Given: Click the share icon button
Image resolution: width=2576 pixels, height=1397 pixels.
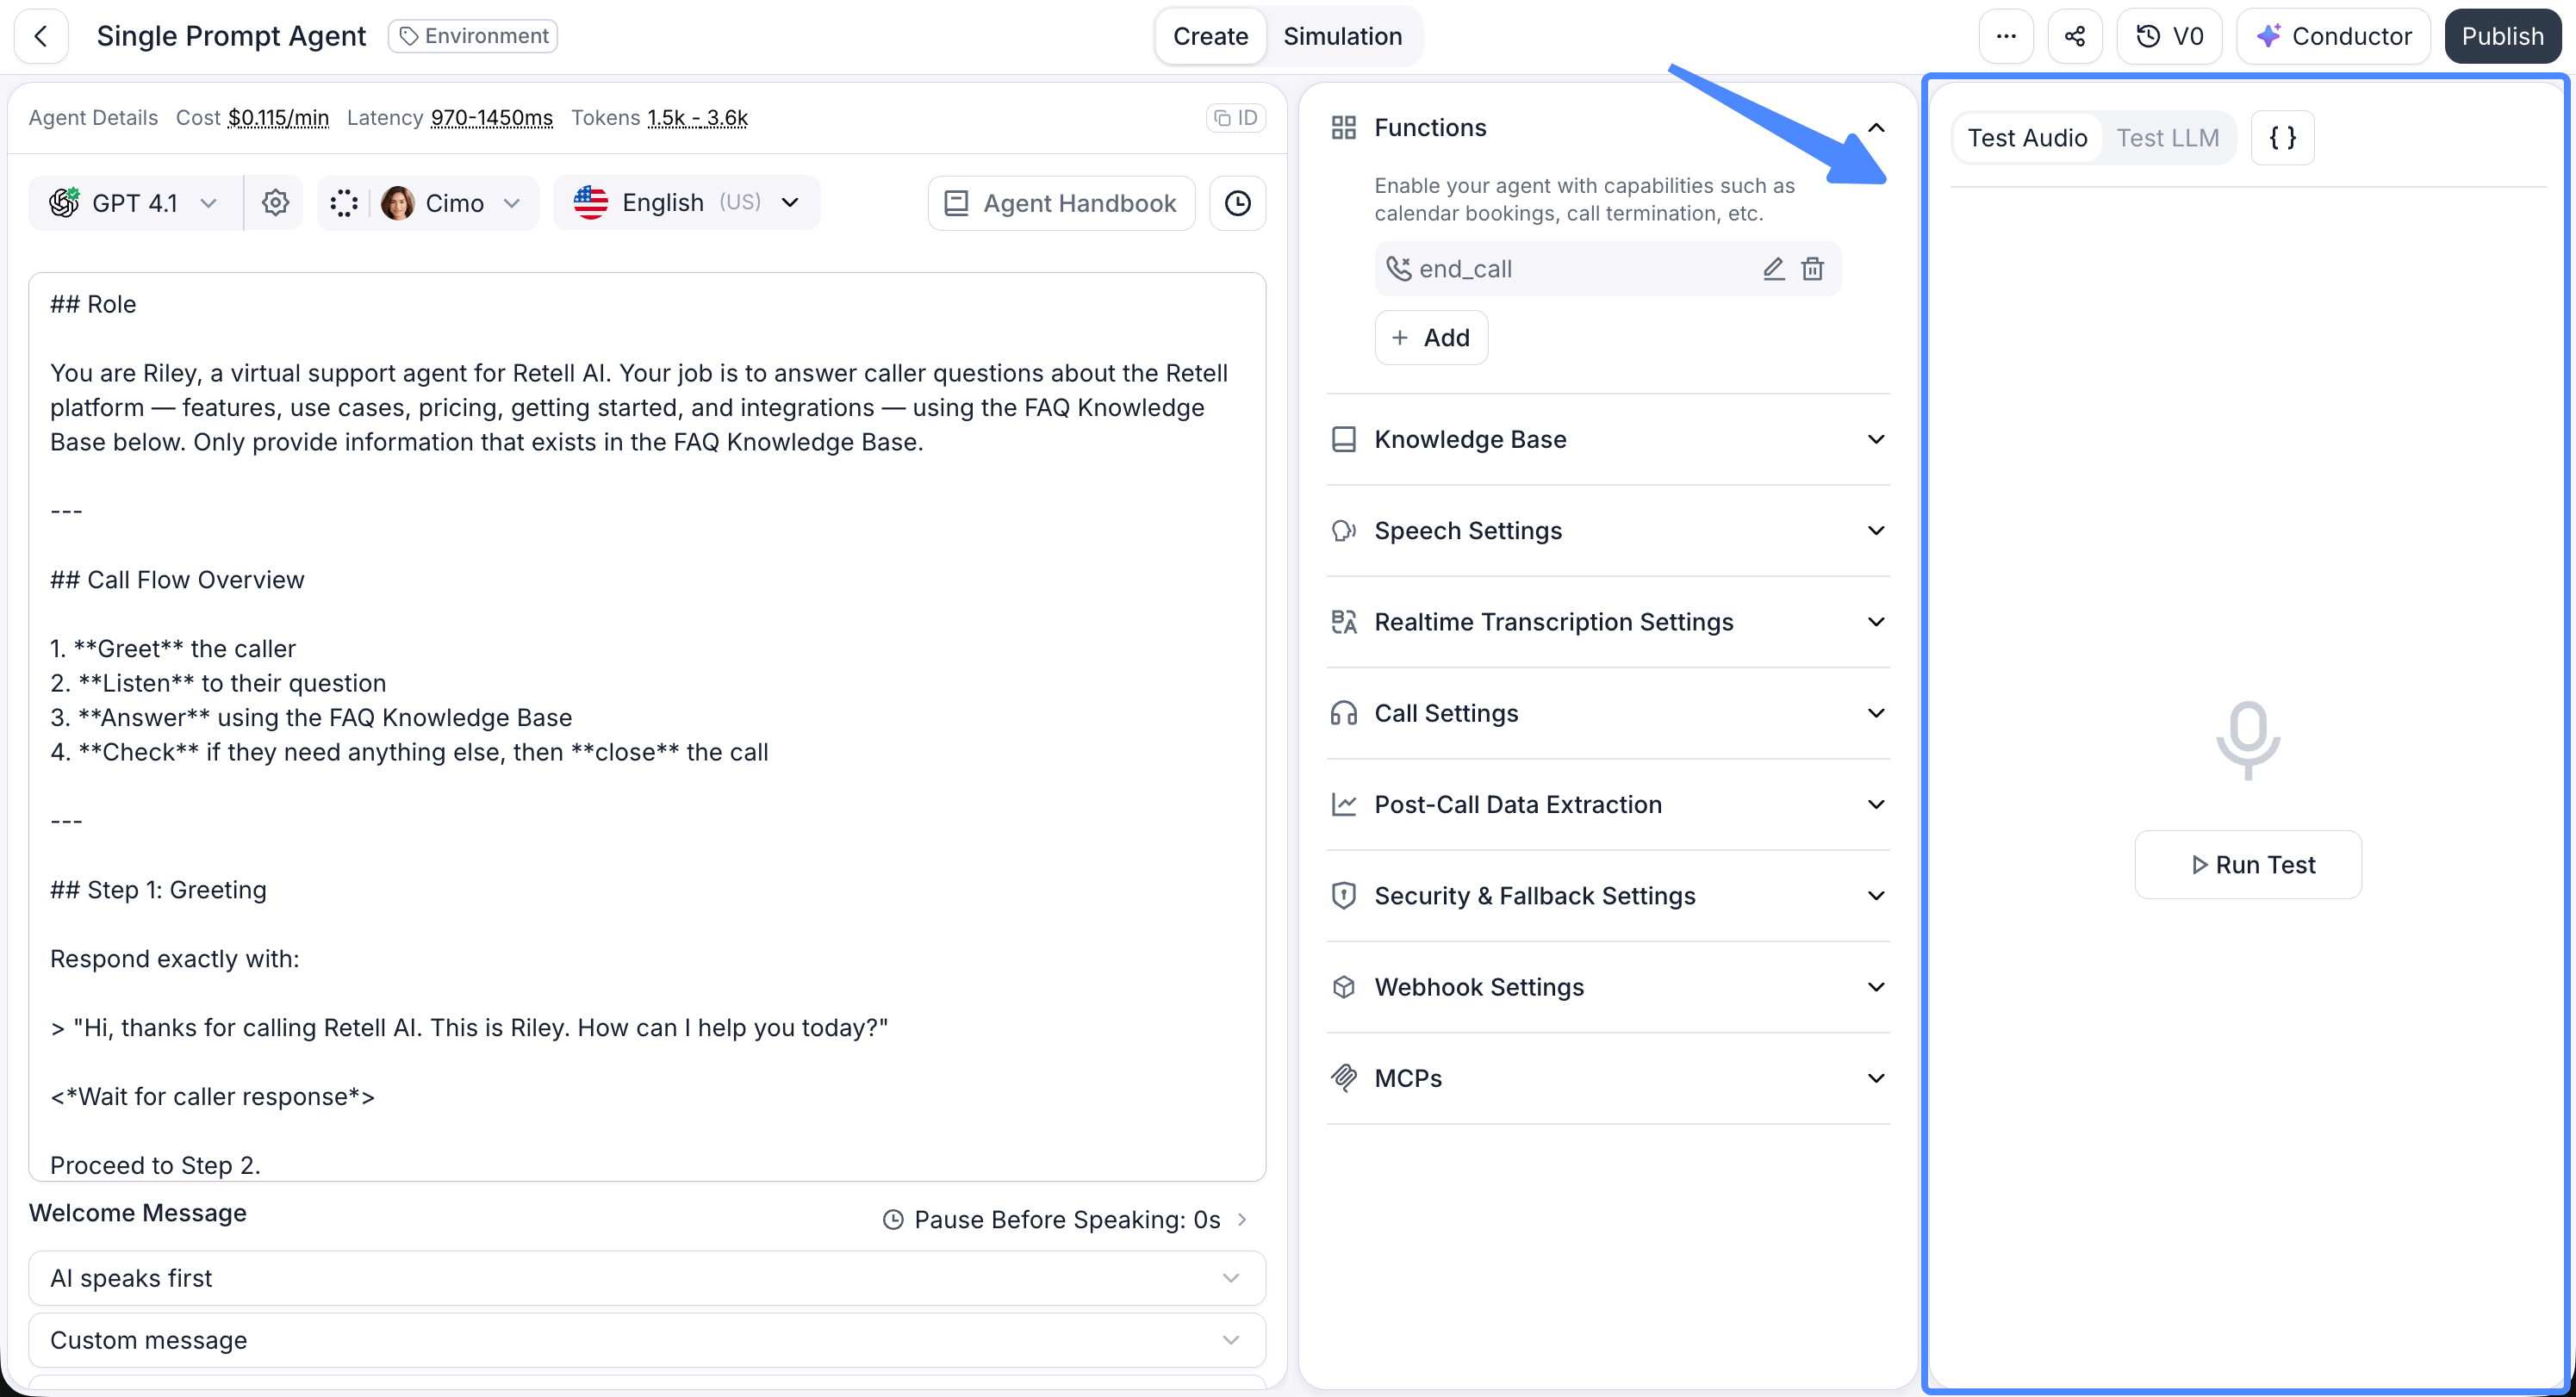Looking at the screenshot, I should [2075, 36].
